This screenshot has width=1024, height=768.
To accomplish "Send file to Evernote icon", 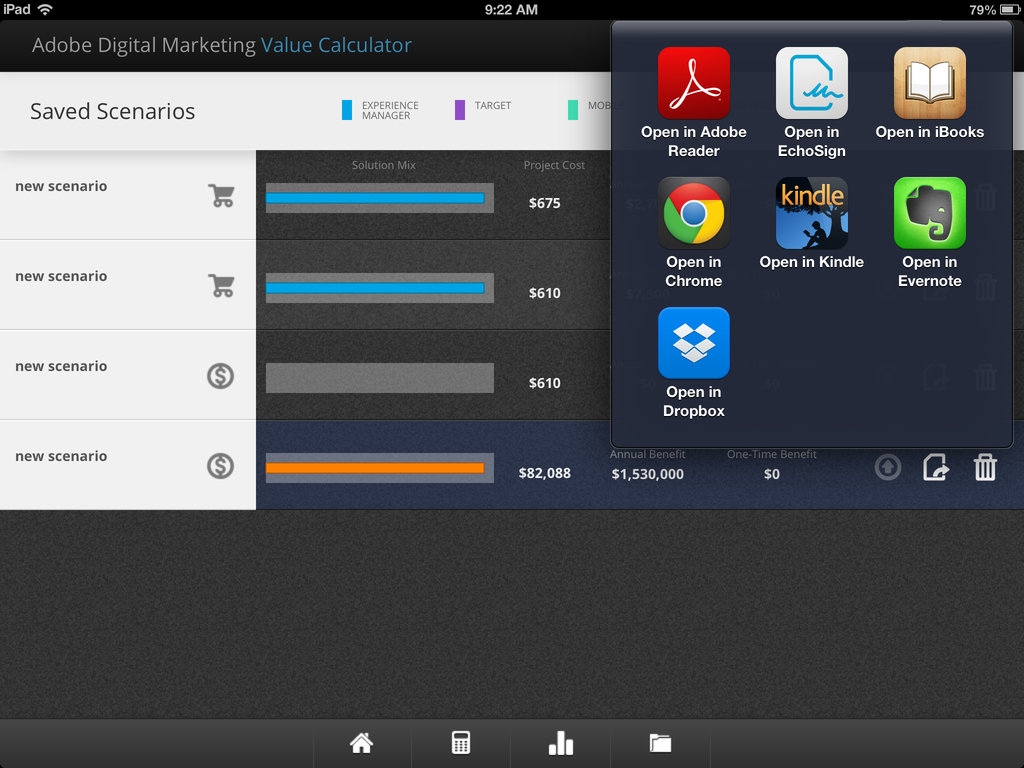I will pos(929,213).
